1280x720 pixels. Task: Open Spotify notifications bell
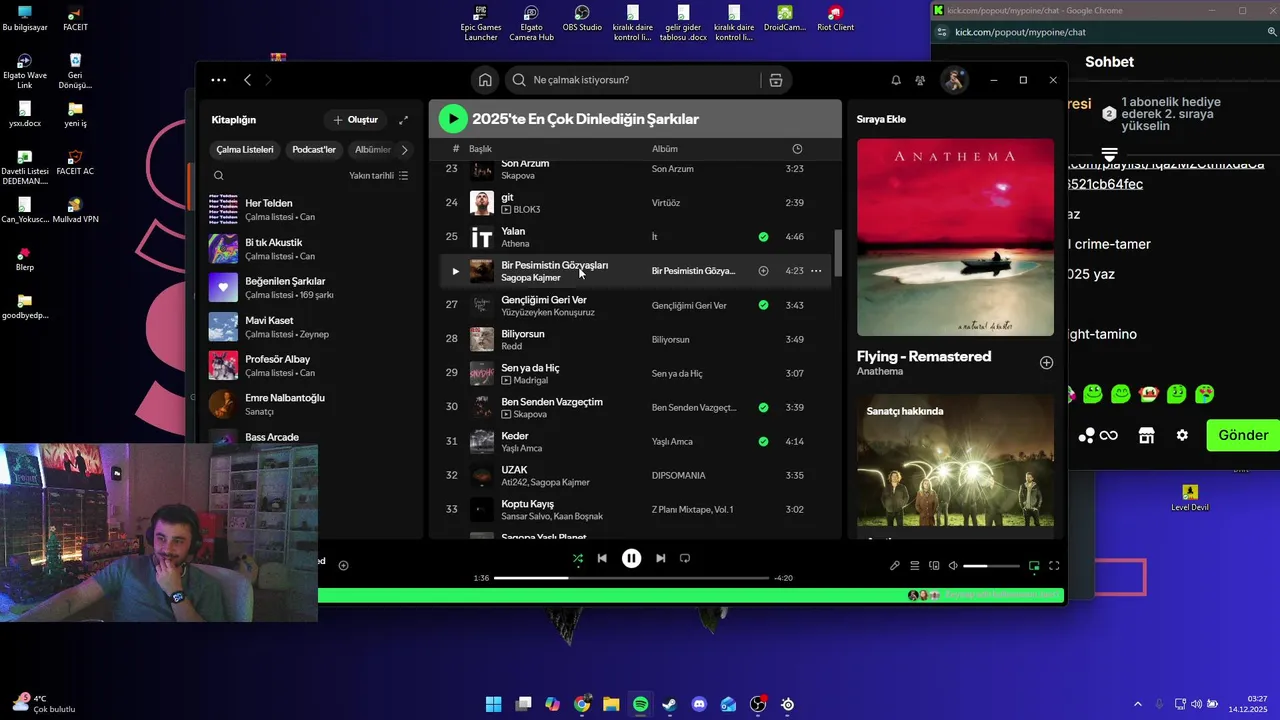pos(896,80)
